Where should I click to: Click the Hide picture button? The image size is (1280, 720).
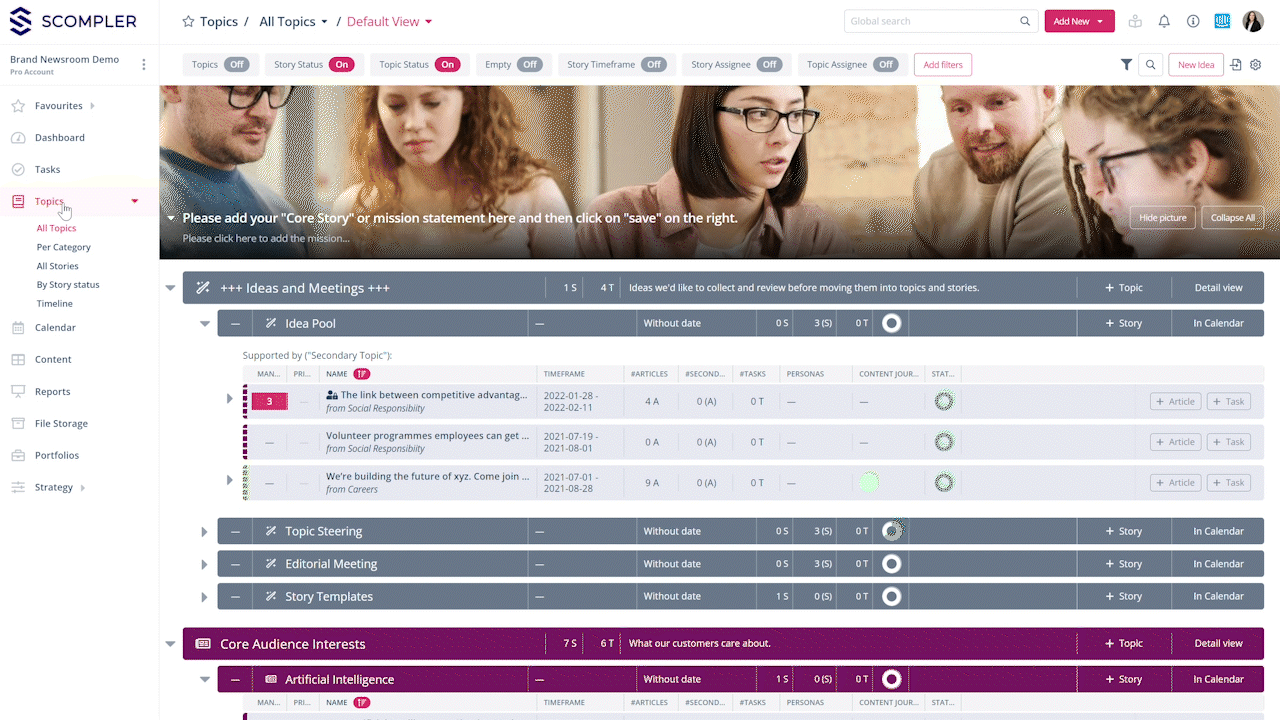1162,218
